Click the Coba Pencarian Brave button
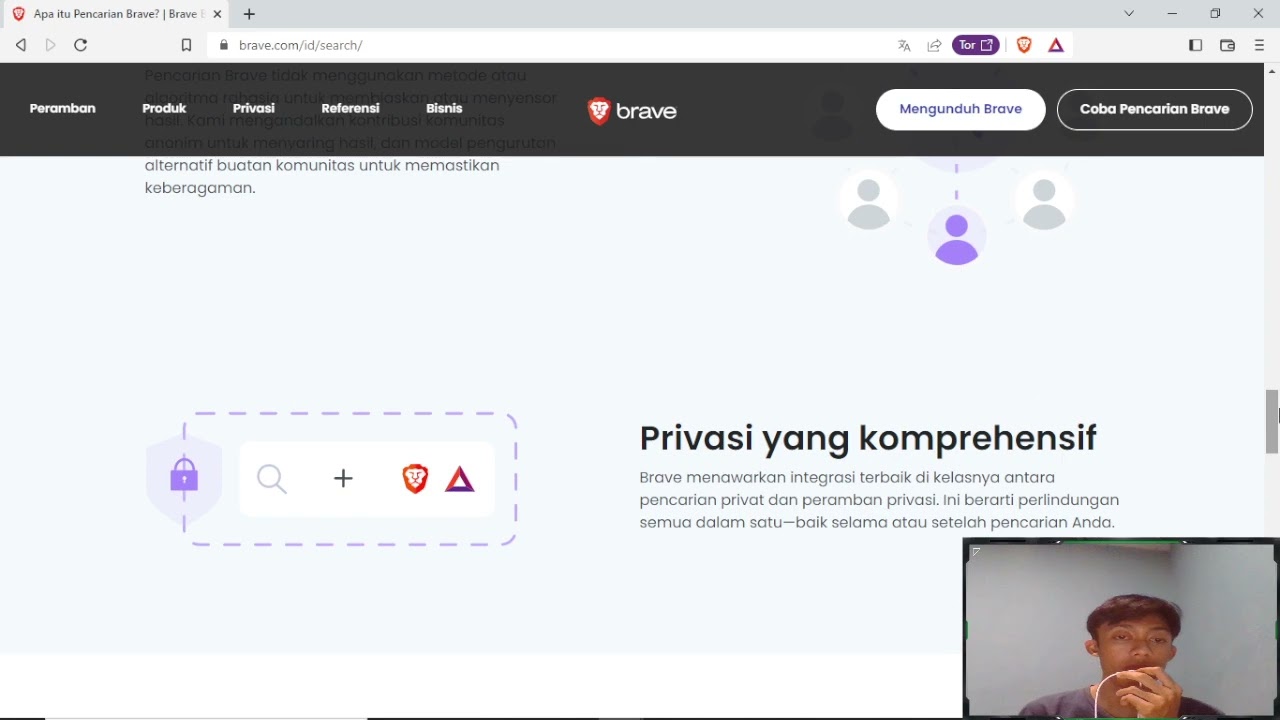 coord(1154,109)
